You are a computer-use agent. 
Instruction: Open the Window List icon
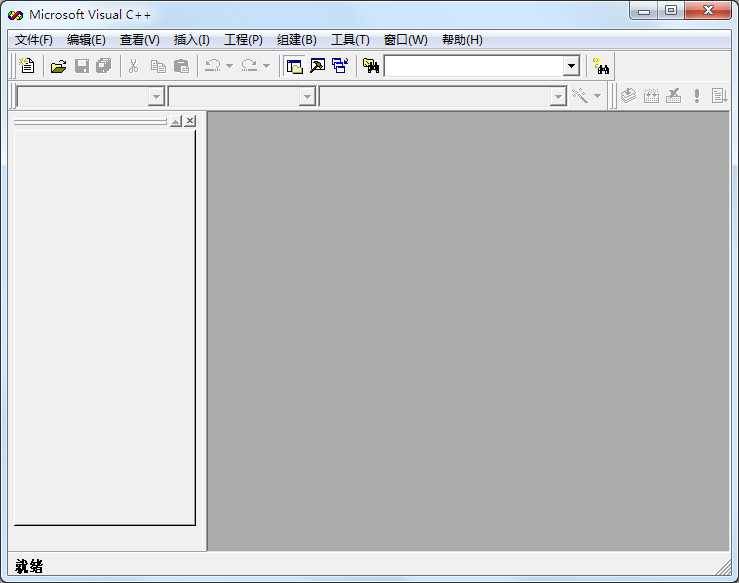(340, 66)
